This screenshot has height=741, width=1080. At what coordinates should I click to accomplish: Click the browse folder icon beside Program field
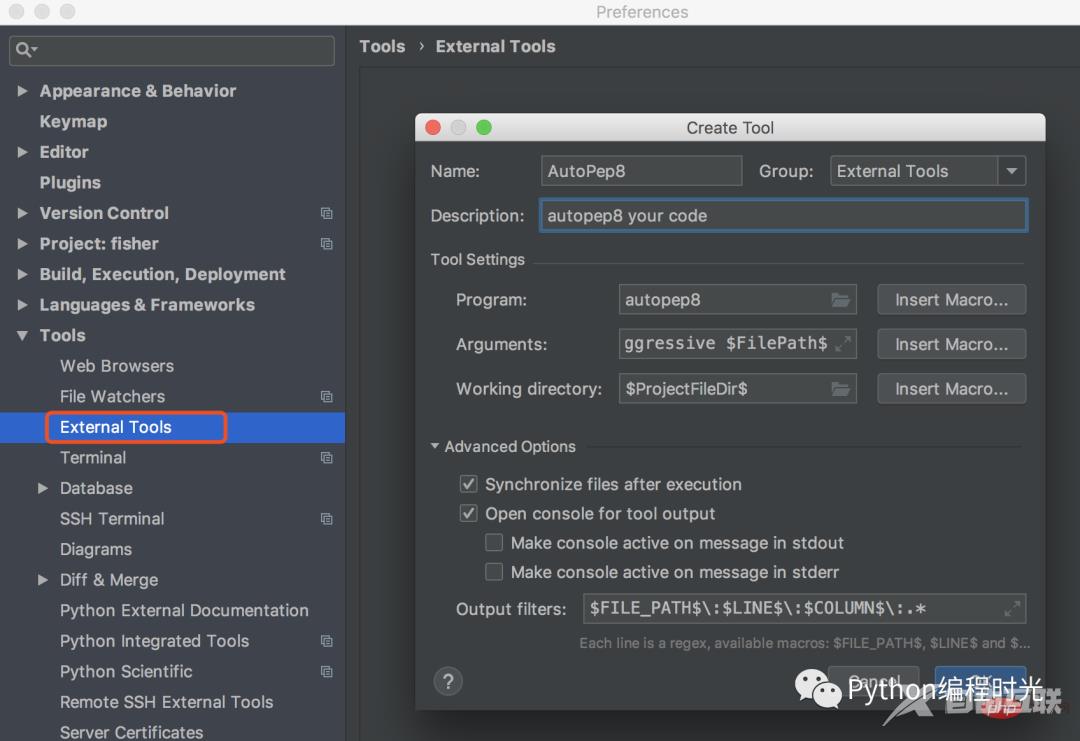pos(841,299)
